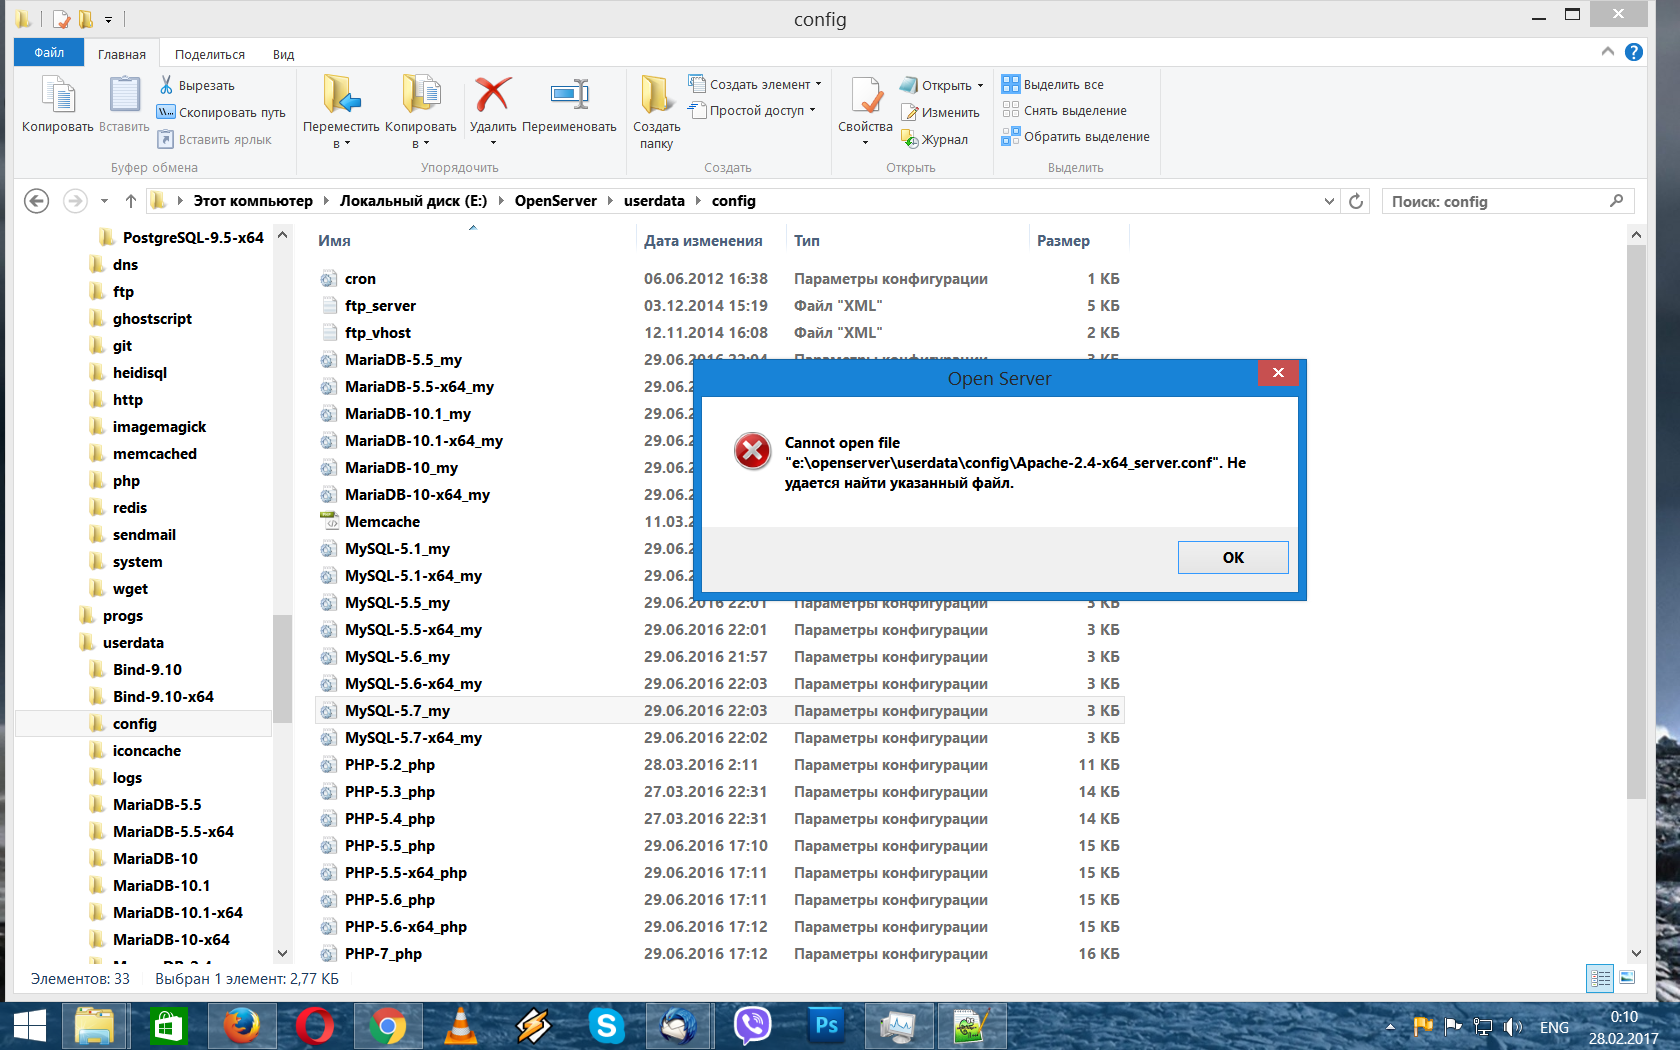Image resolution: width=1680 pixels, height=1050 pixels.
Task: Click the Журнал (History) ribbon item
Action: point(934,139)
